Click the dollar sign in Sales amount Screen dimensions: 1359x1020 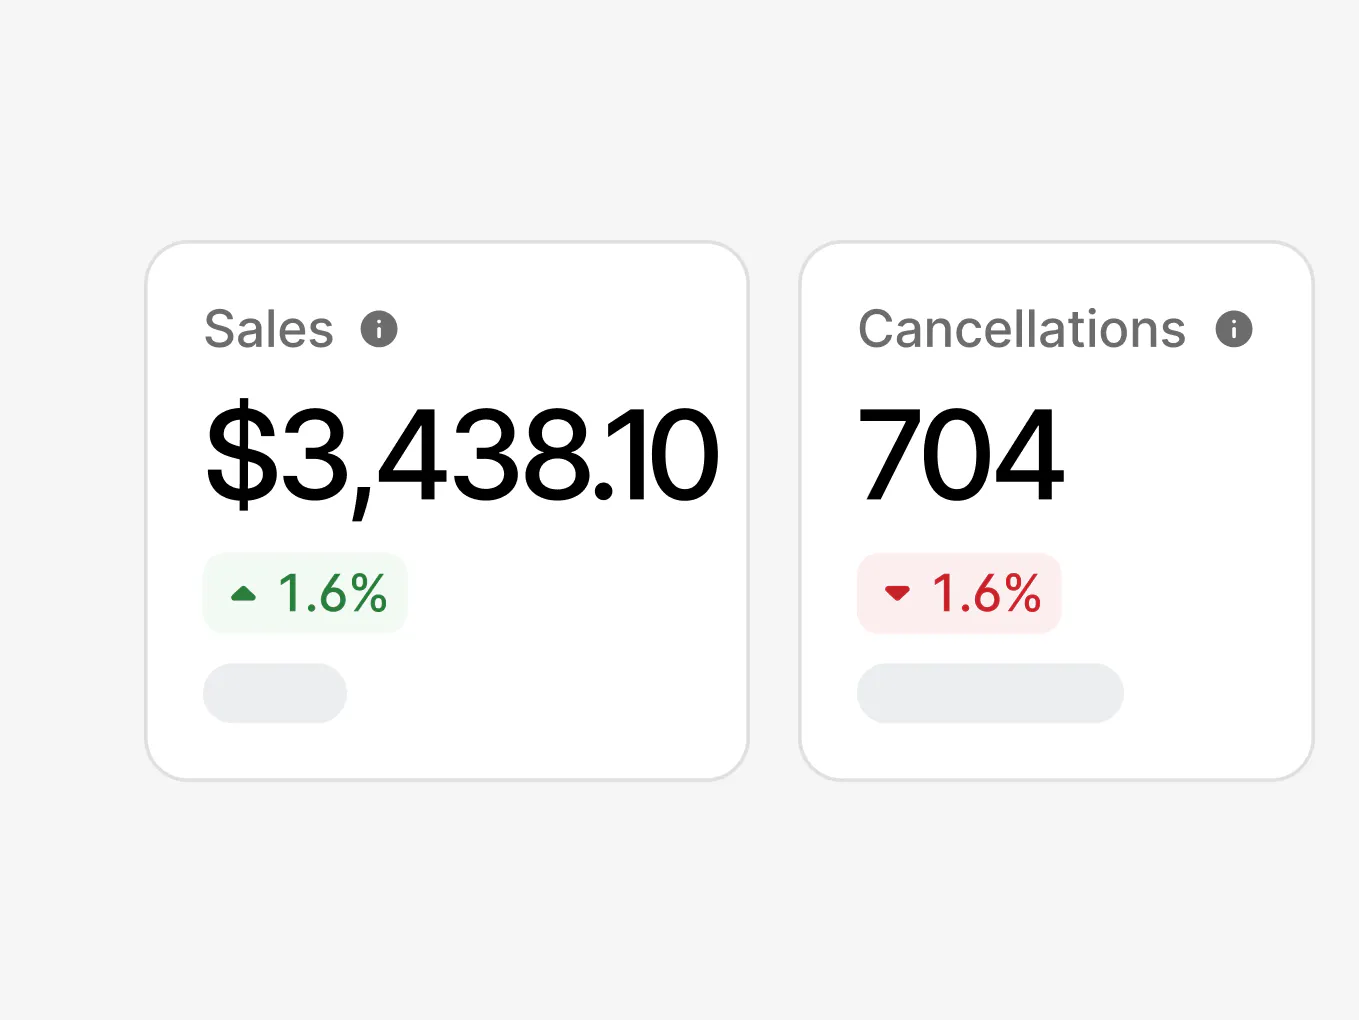click(x=241, y=455)
